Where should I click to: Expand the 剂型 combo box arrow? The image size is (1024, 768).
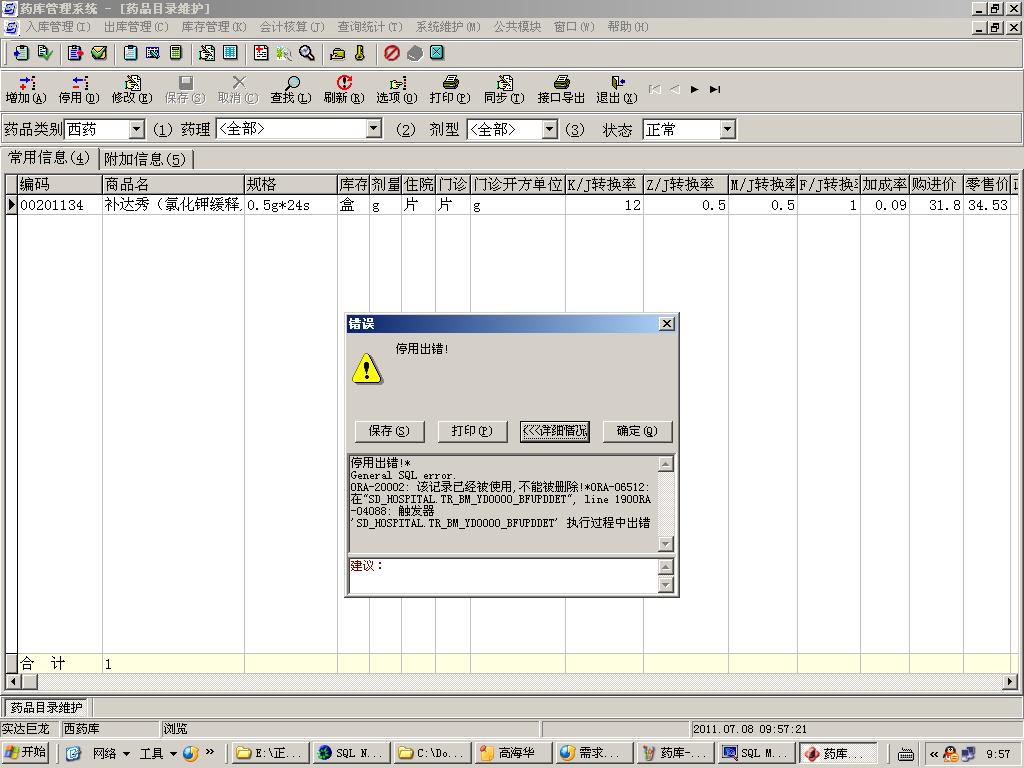click(x=550, y=129)
